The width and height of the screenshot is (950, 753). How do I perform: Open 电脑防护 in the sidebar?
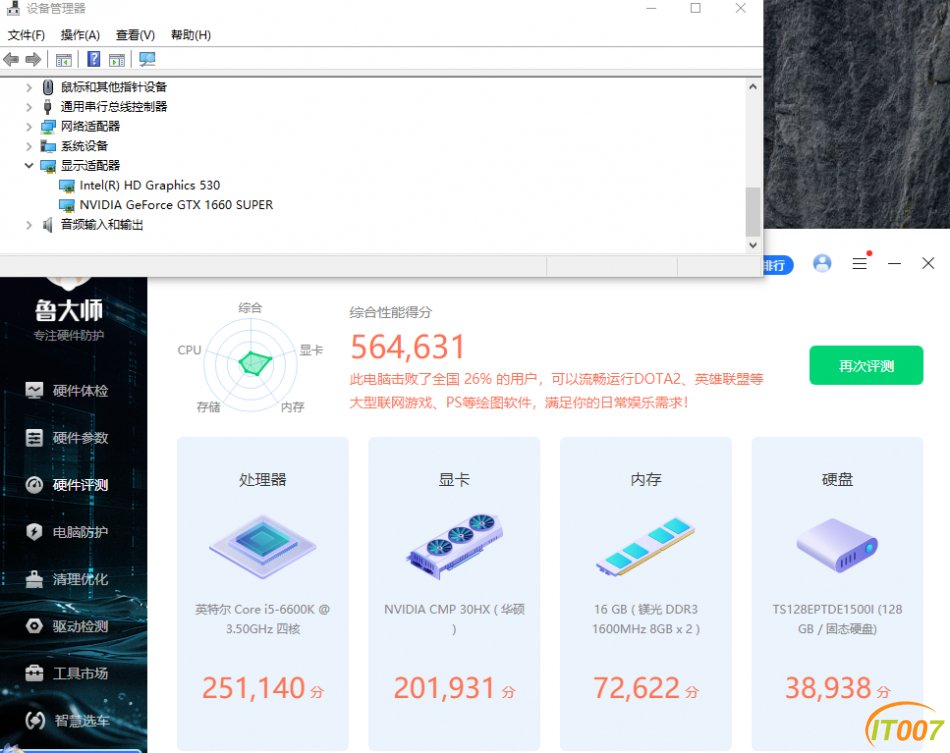pos(67,532)
